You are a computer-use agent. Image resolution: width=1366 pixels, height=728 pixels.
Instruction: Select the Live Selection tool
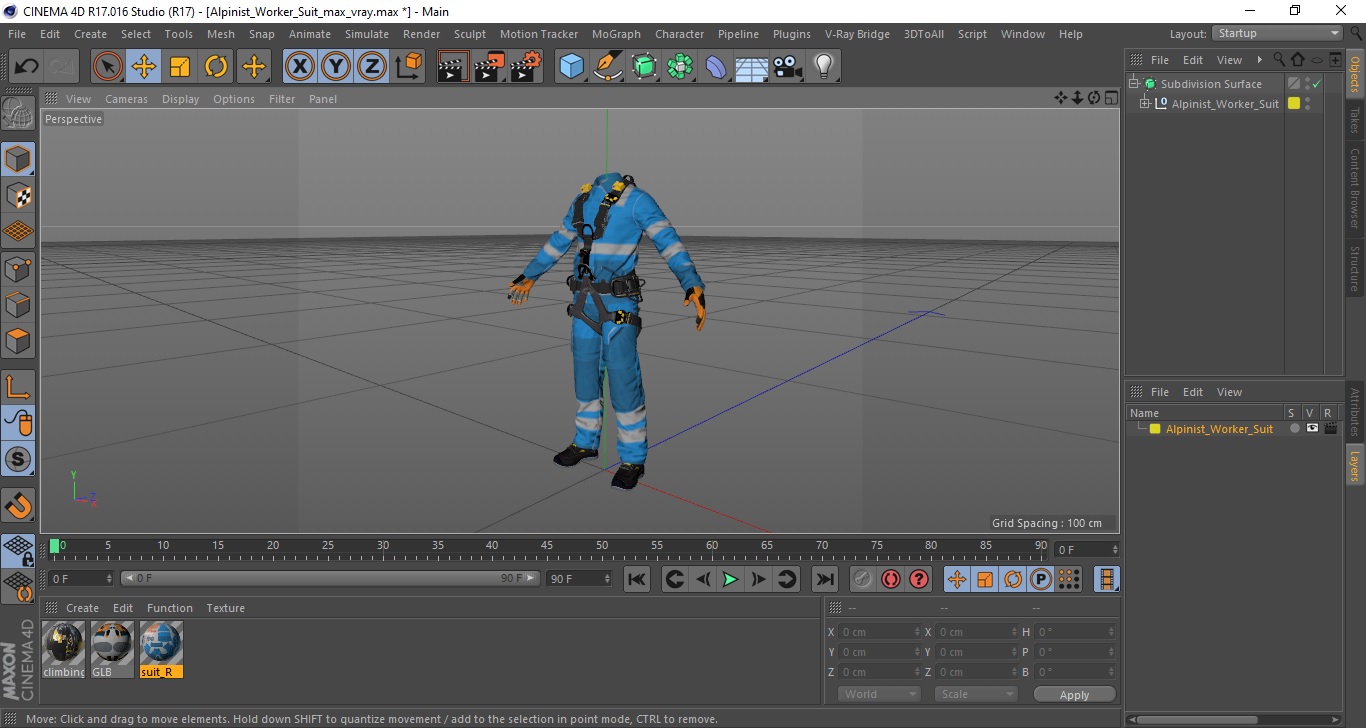[x=108, y=67]
